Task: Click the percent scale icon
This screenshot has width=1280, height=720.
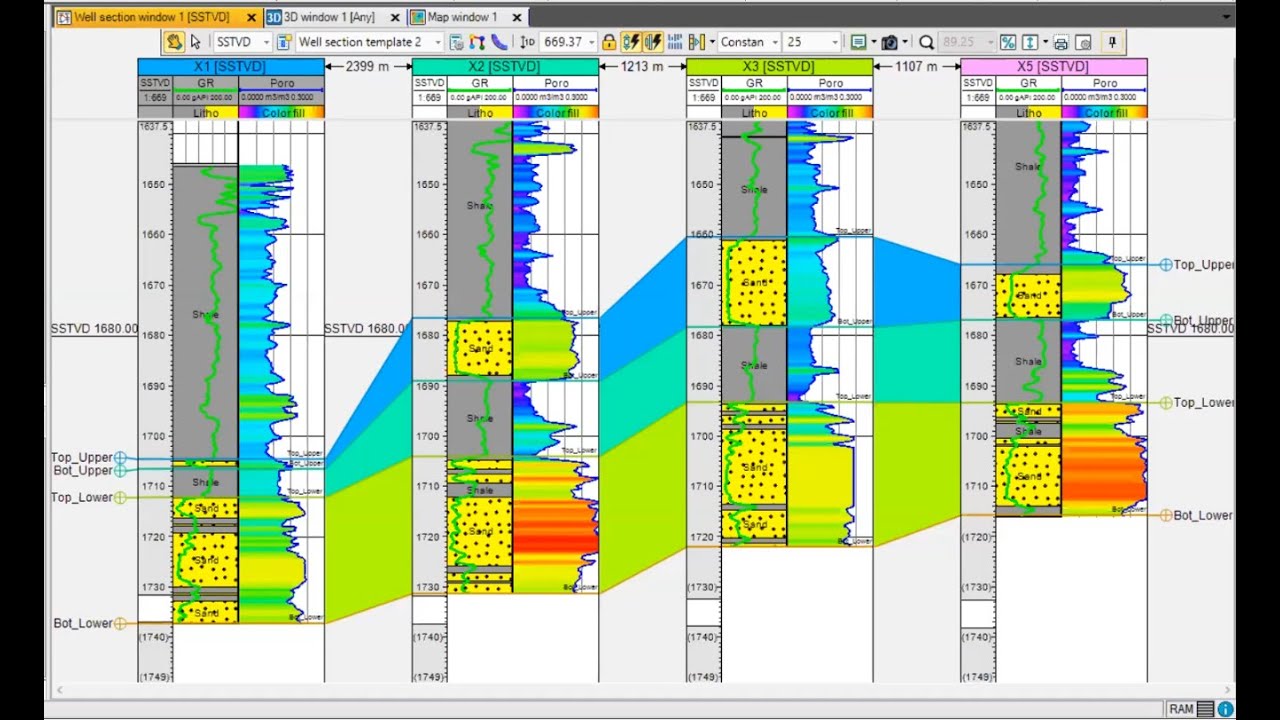Action: pyautogui.click(x=1008, y=42)
